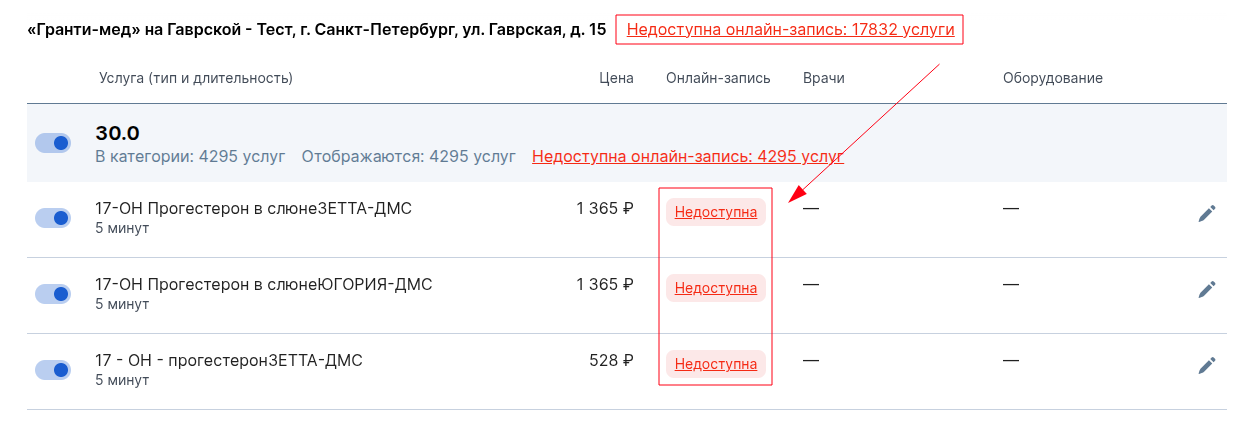The height and width of the screenshot is (421, 1259).
Task: Disable the Прогестерон в слюнеЮГОРИЯ-ДМС toggle
Action: [x=53, y=293]
